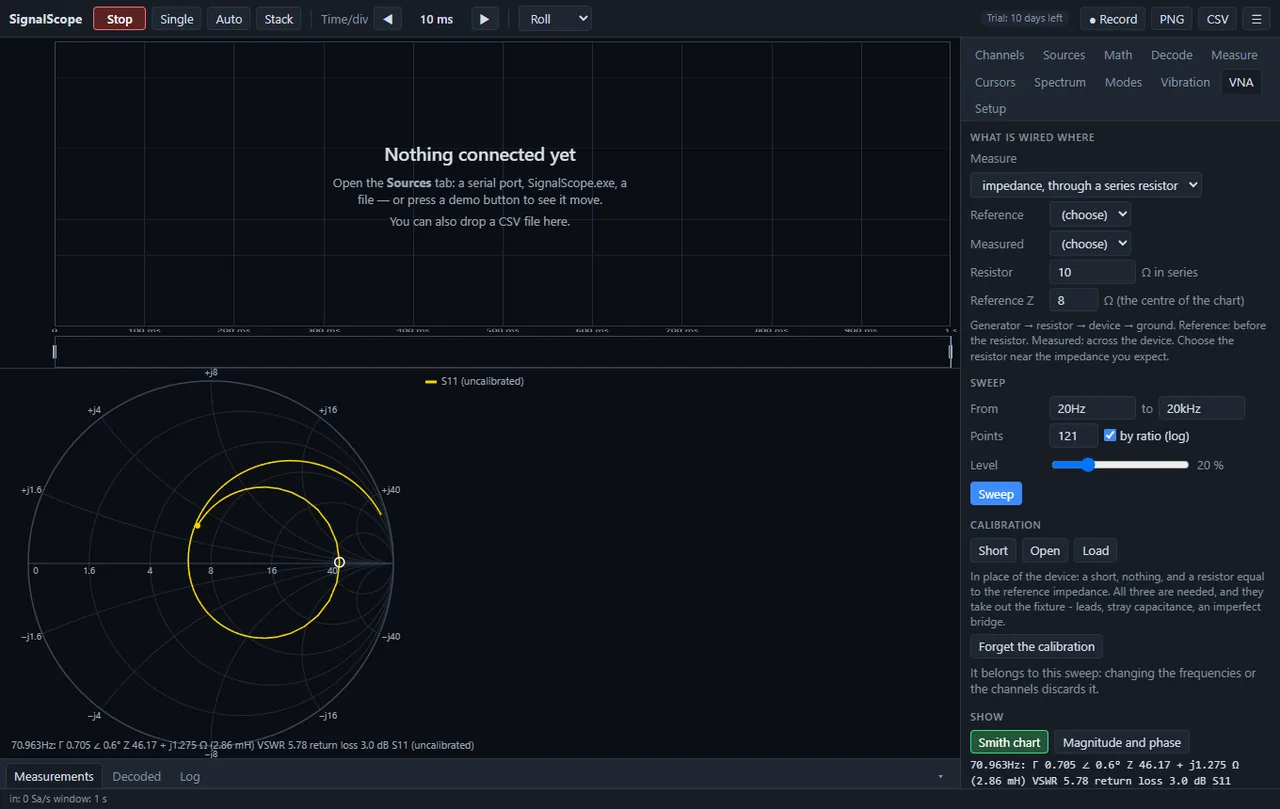Click the Trial: 10 days left badge
1280x809 pixels.
pyautogui.click(x=1027, y=19)
